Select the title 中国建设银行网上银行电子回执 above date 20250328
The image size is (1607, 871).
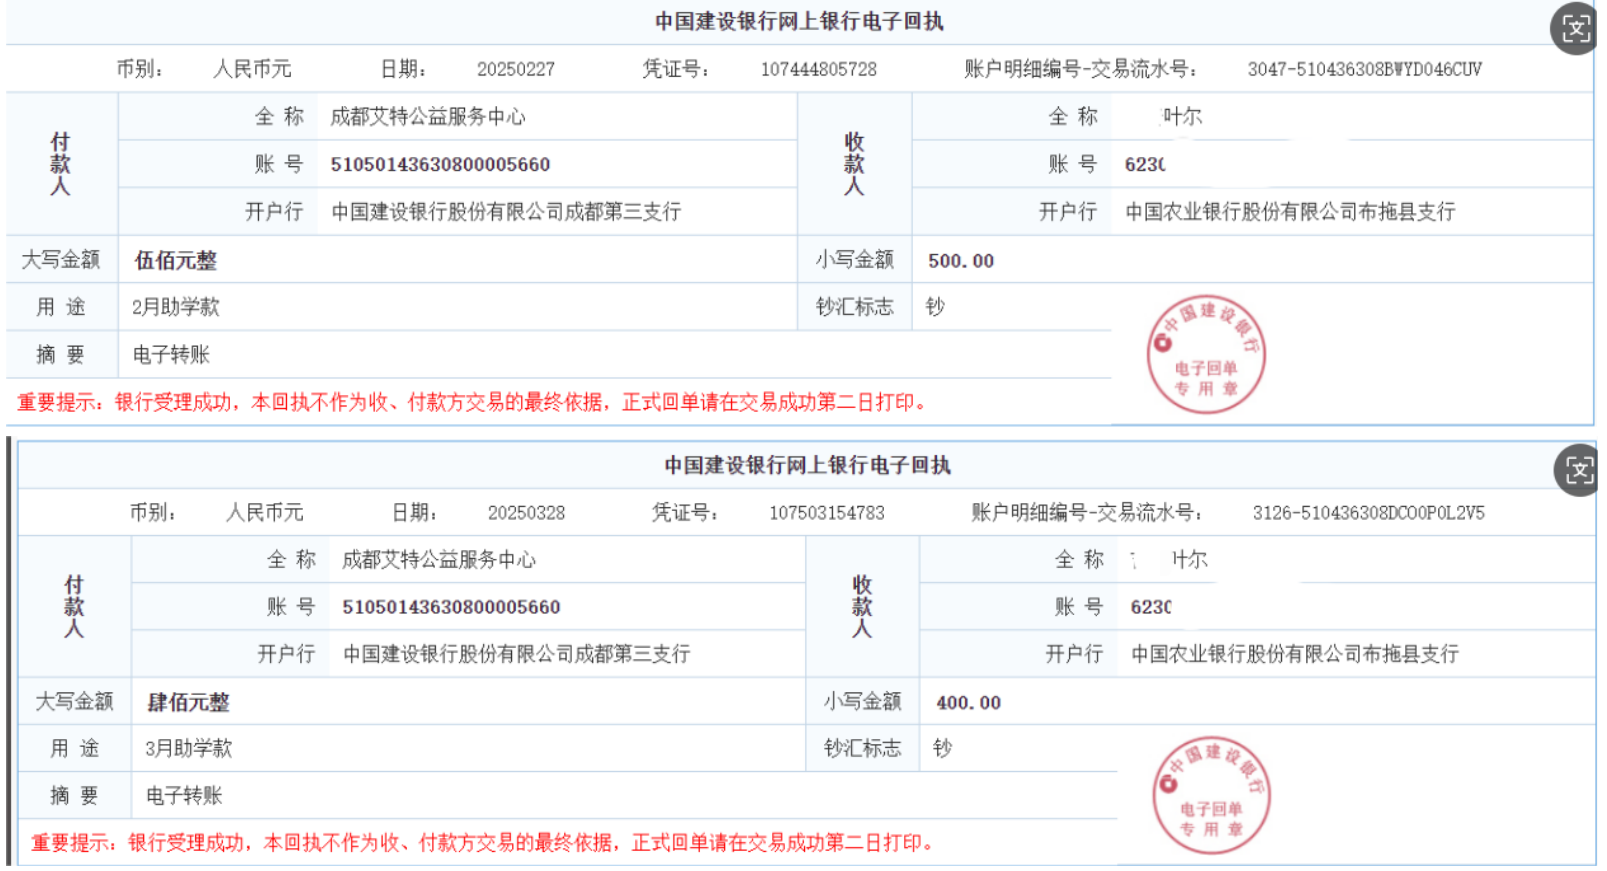click(808, 465)
